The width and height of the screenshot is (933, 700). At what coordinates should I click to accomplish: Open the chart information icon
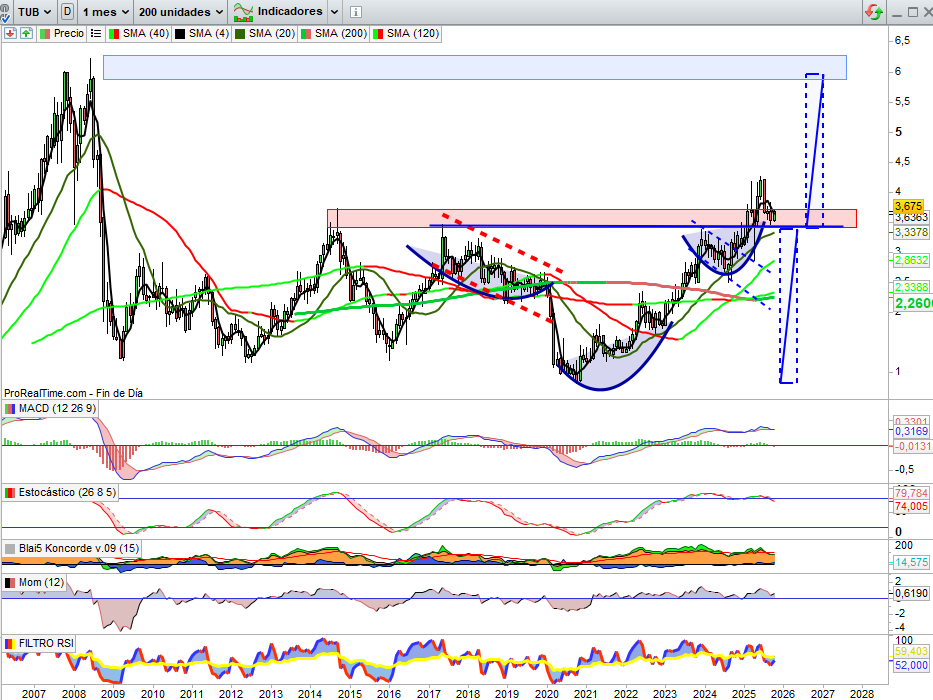pos(357,12)
